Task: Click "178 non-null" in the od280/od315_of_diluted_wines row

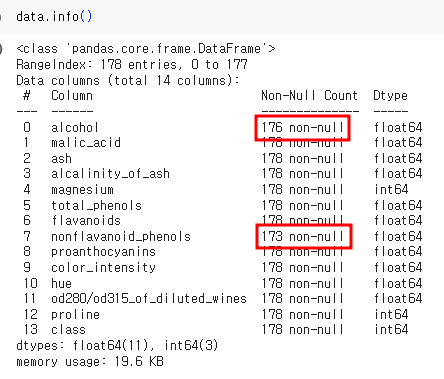Action: [302, 299]
